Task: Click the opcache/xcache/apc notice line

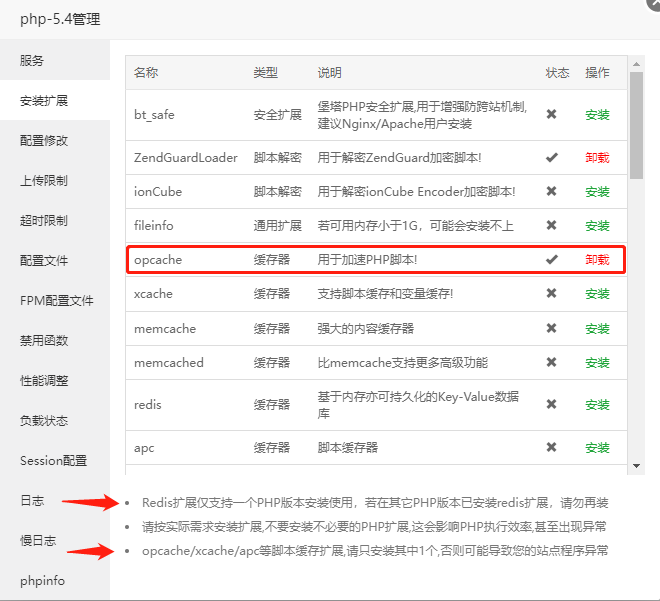Action: tap(375, 550)
